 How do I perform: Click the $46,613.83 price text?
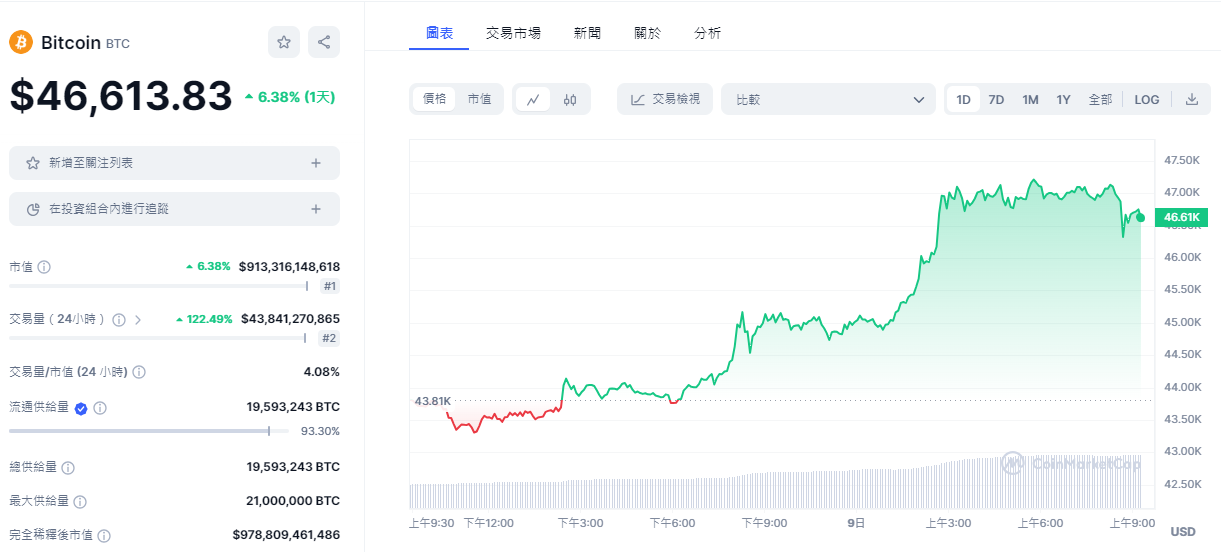tap(121, 96)
